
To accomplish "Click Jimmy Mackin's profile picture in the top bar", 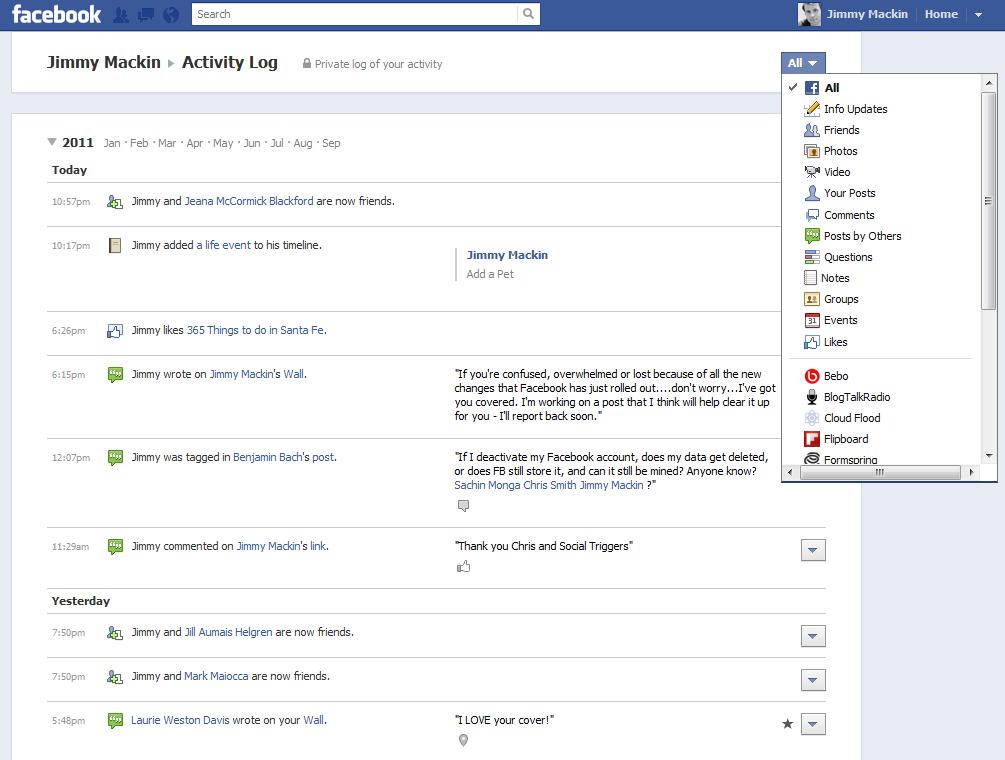I will click(809, 14).
